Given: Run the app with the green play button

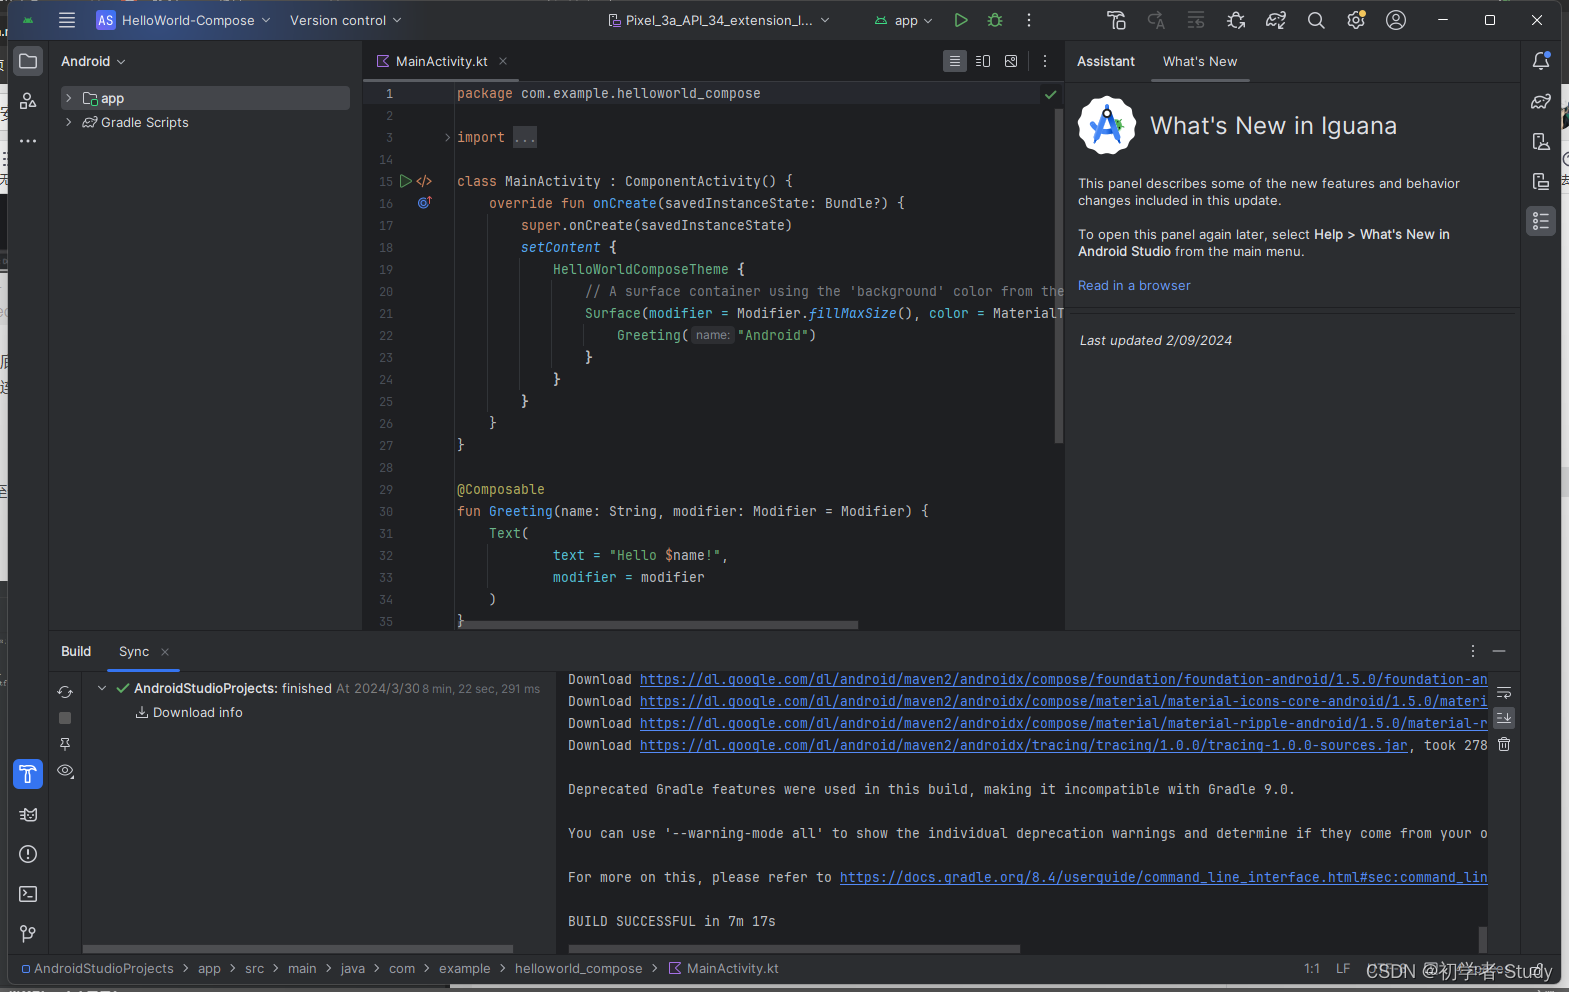Looking at the screenshot, I should click(x=961, y=20).
